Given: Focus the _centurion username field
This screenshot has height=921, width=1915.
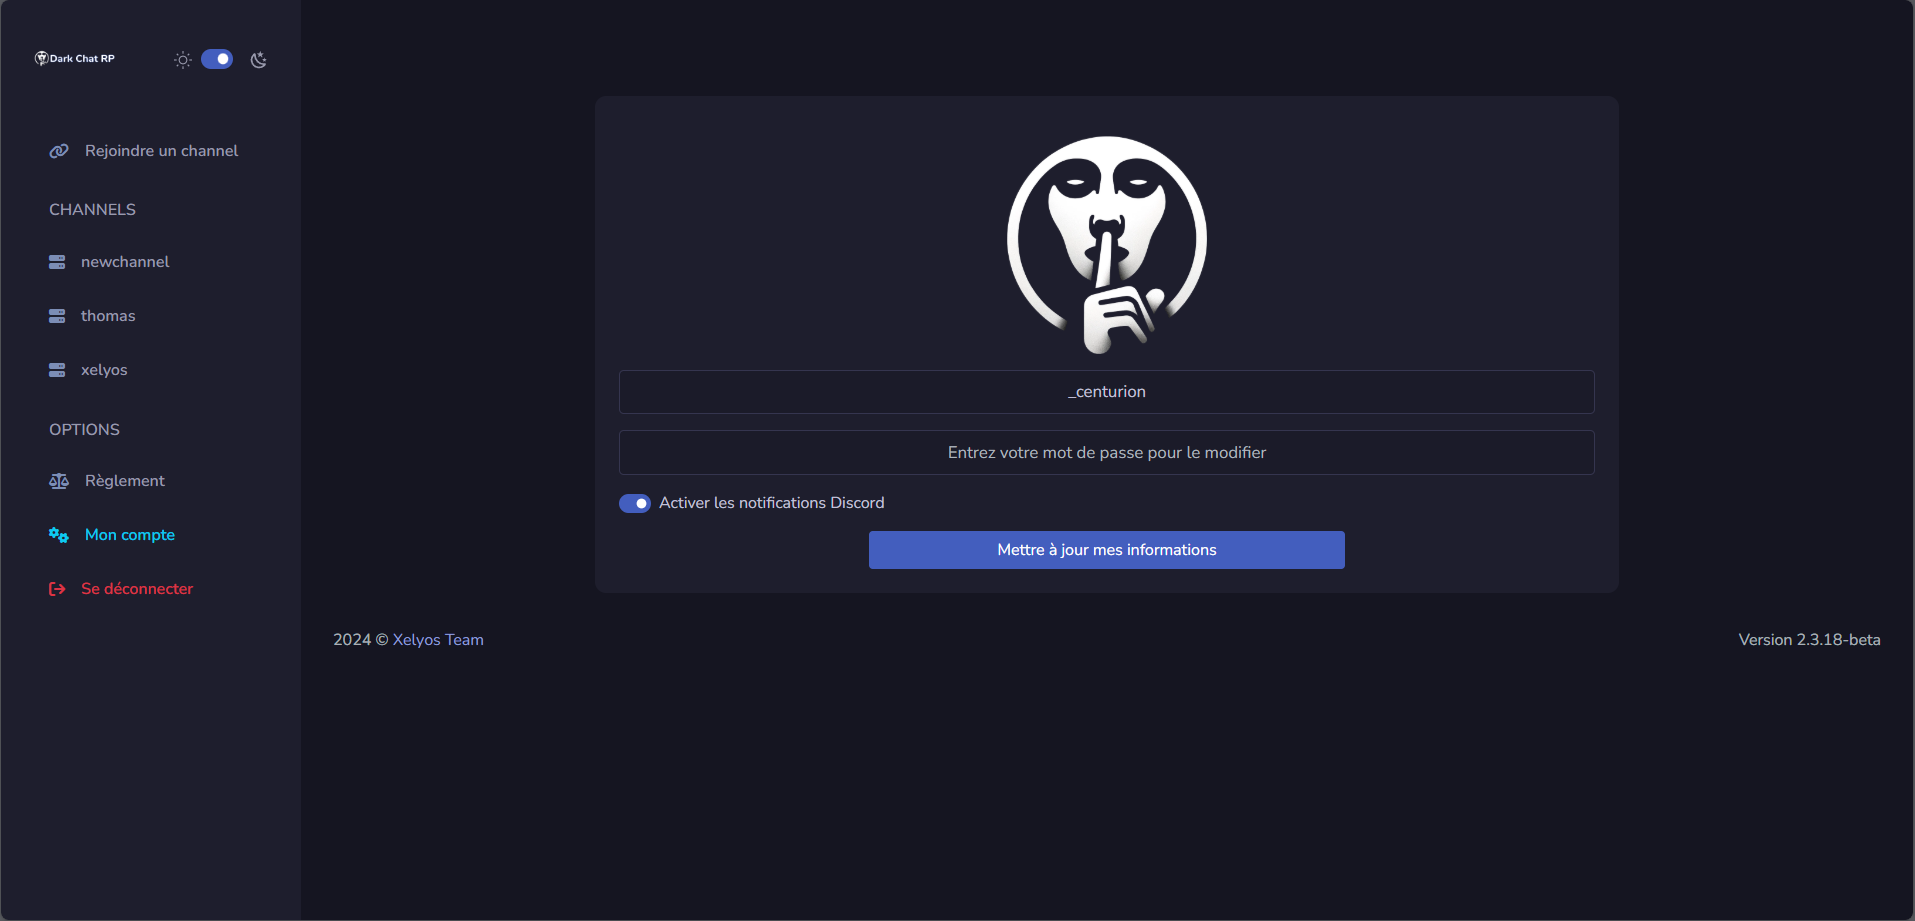Looking at the screenshot, I should [1106, 392].
